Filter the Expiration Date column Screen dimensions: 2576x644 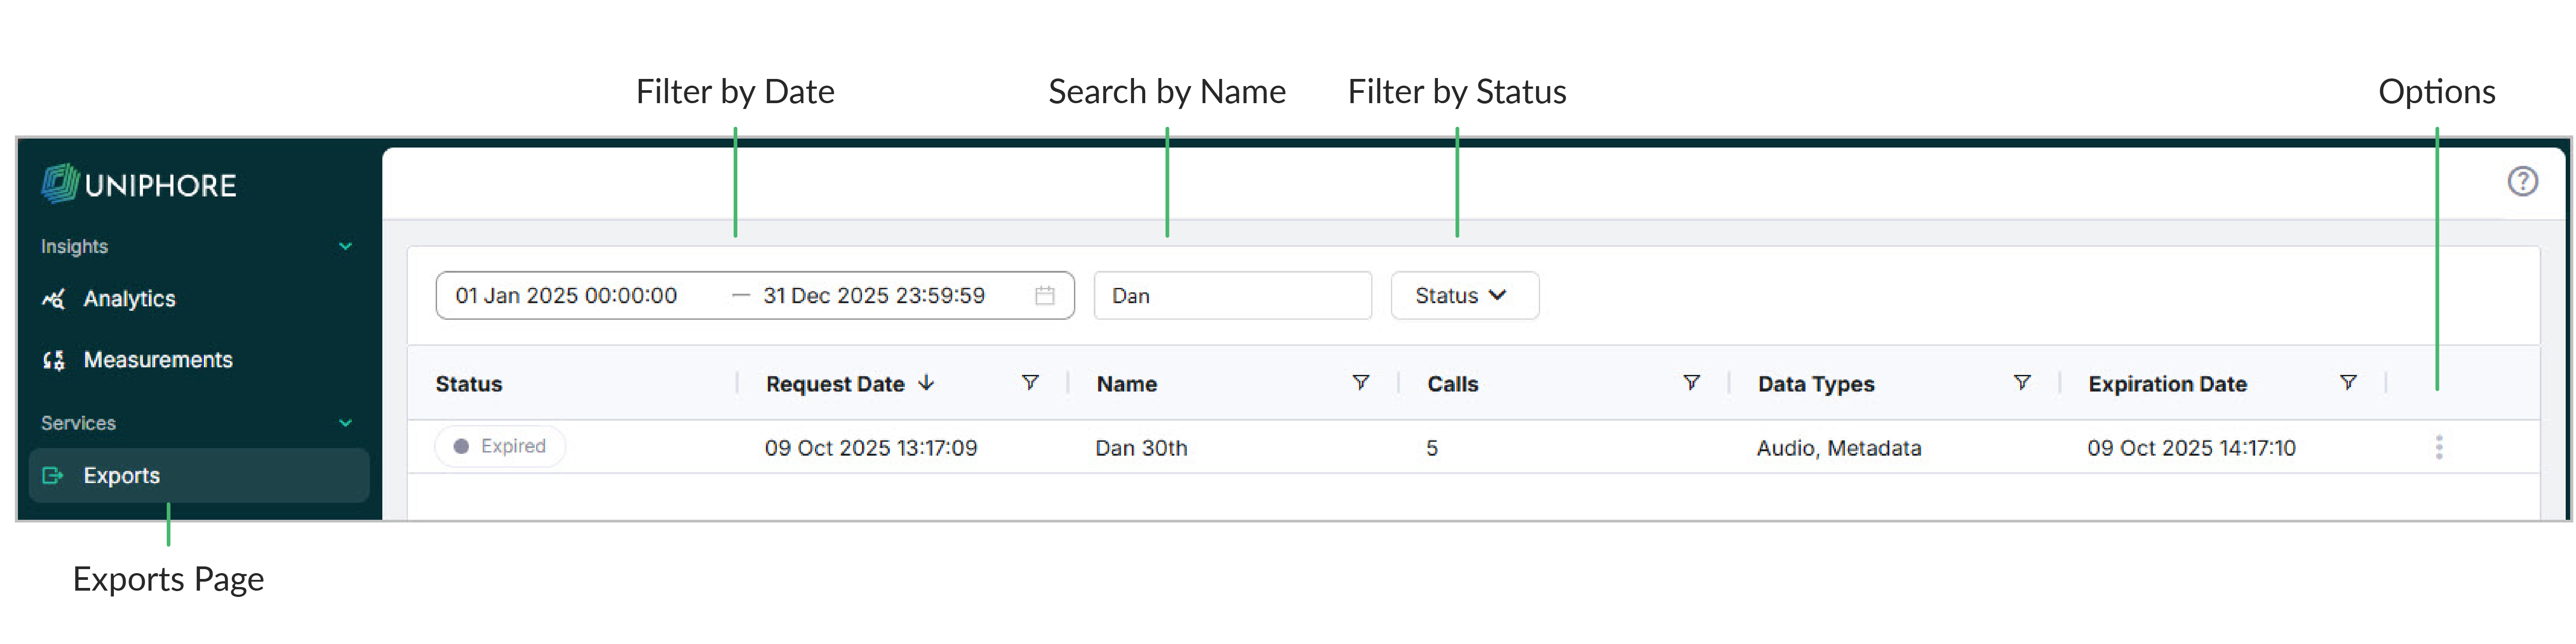coord(2348,383)
